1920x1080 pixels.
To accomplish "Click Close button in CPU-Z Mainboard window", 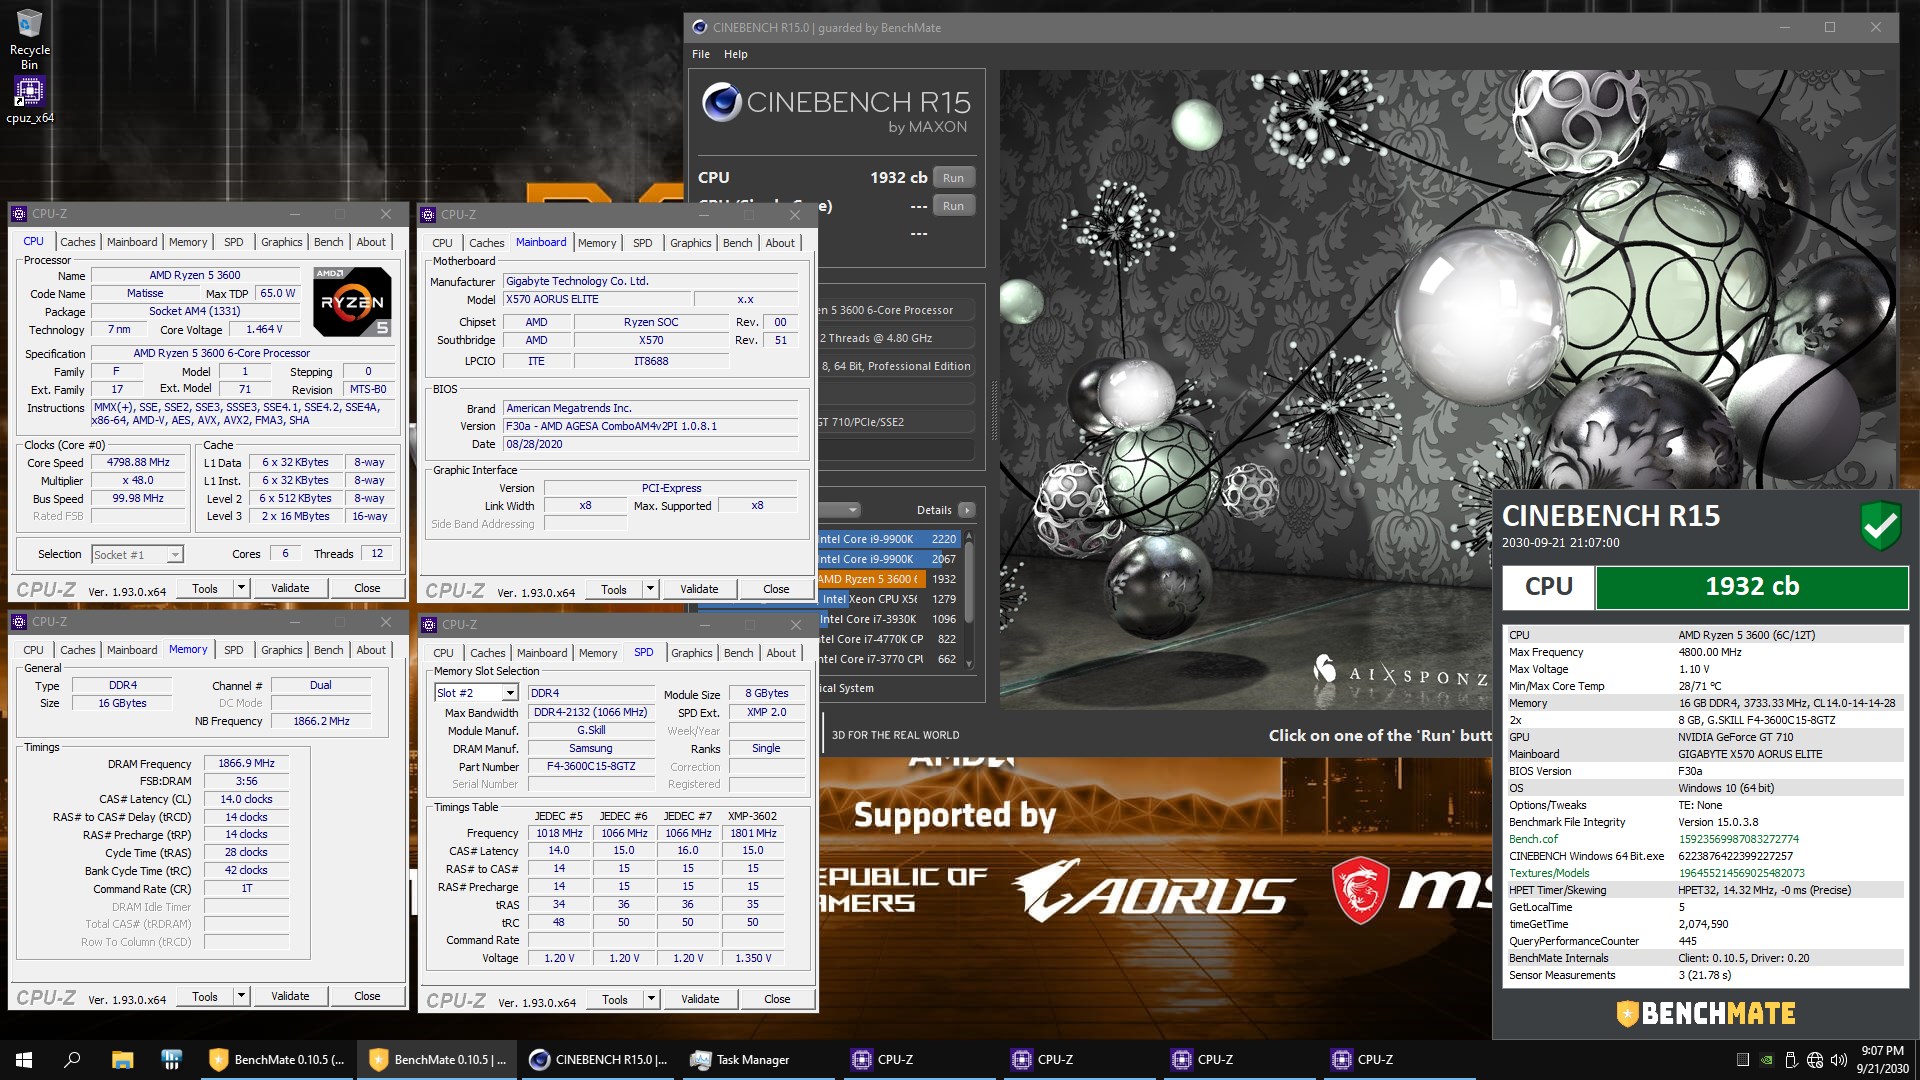I will [x=776, y=589].
